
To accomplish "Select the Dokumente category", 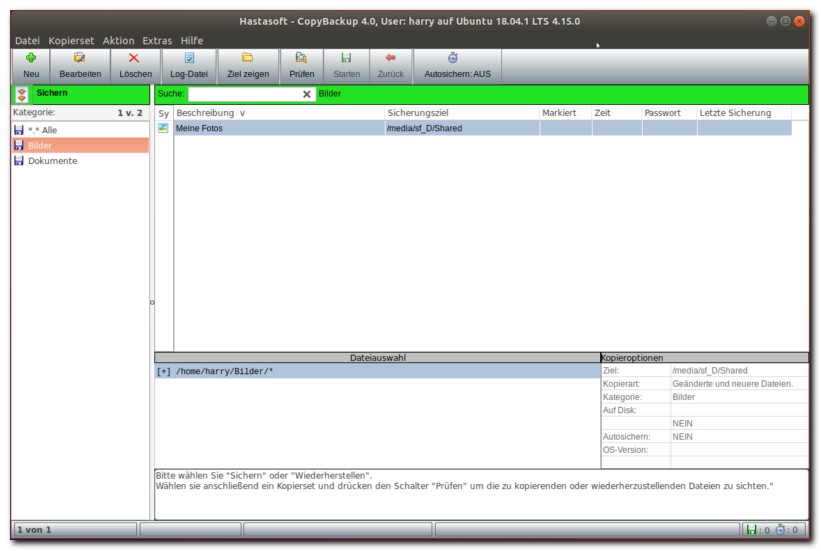I will 52,161.
